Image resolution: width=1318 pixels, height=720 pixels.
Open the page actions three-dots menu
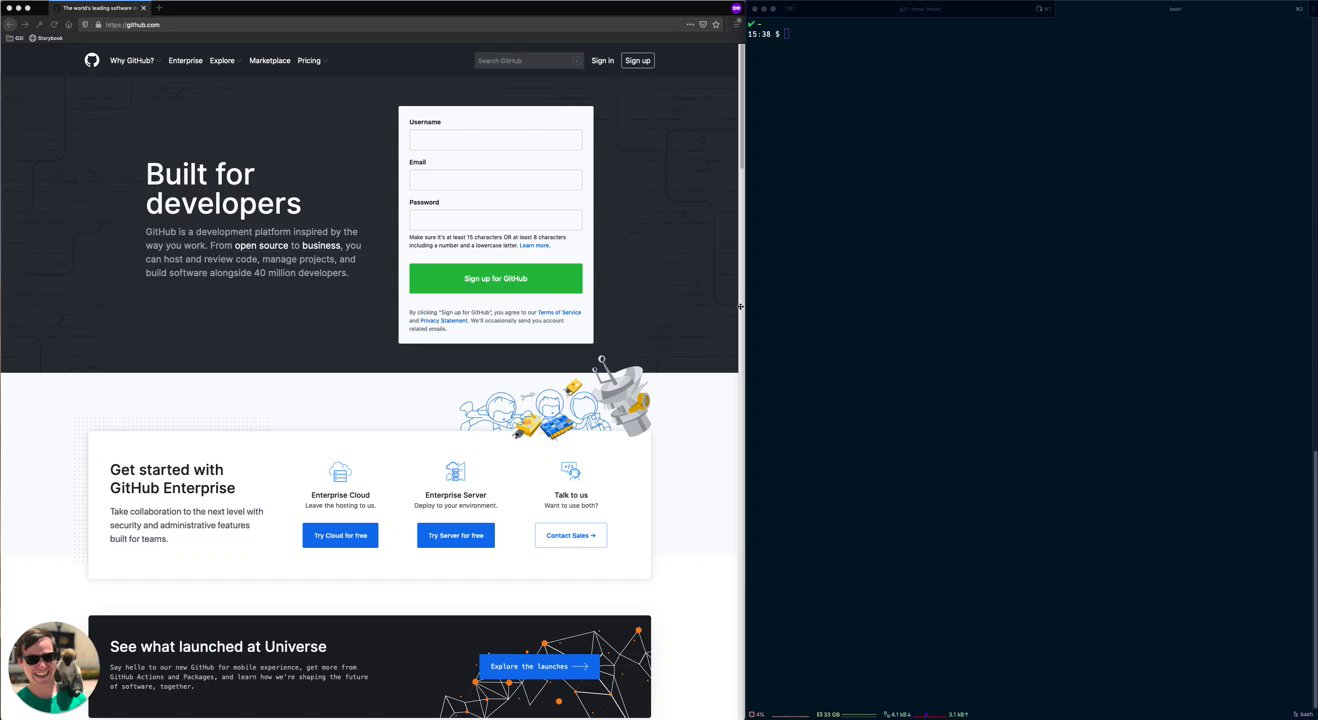690,24
